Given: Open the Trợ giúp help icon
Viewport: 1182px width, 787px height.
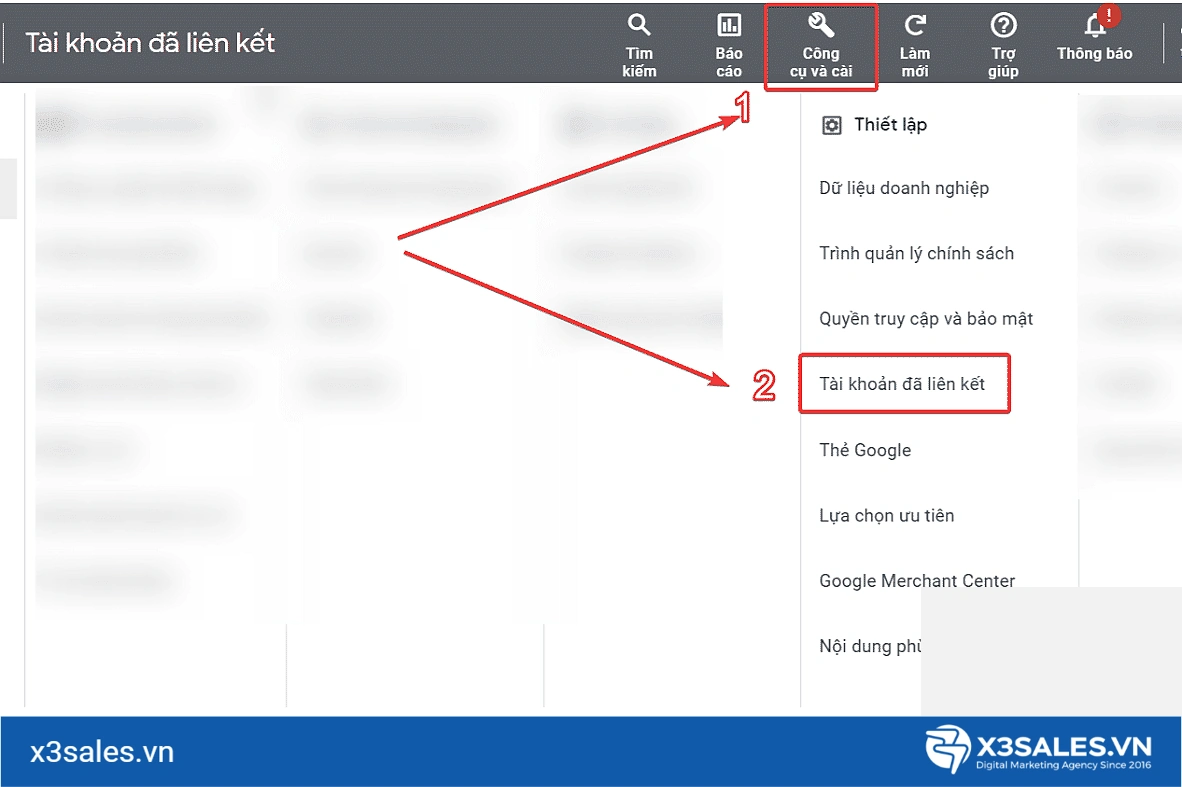Looking at the screenshot, I should click(x=1003, y=25).
